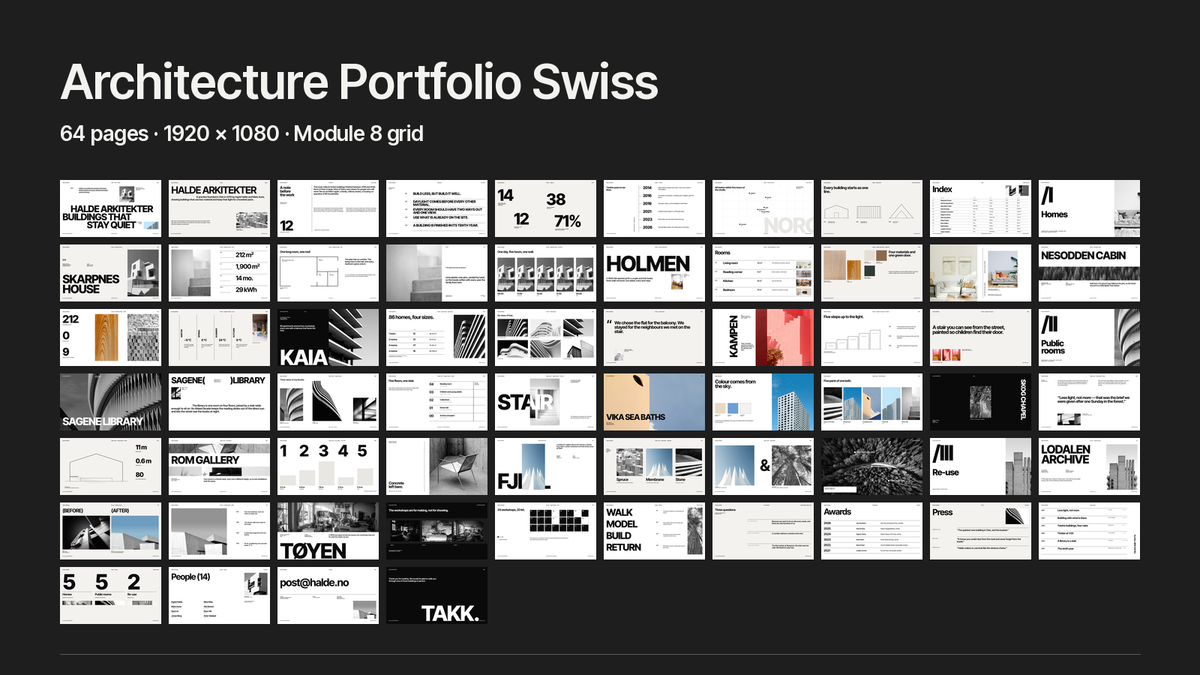Select 'Five parts of one bath' slide

pos(871,402)
